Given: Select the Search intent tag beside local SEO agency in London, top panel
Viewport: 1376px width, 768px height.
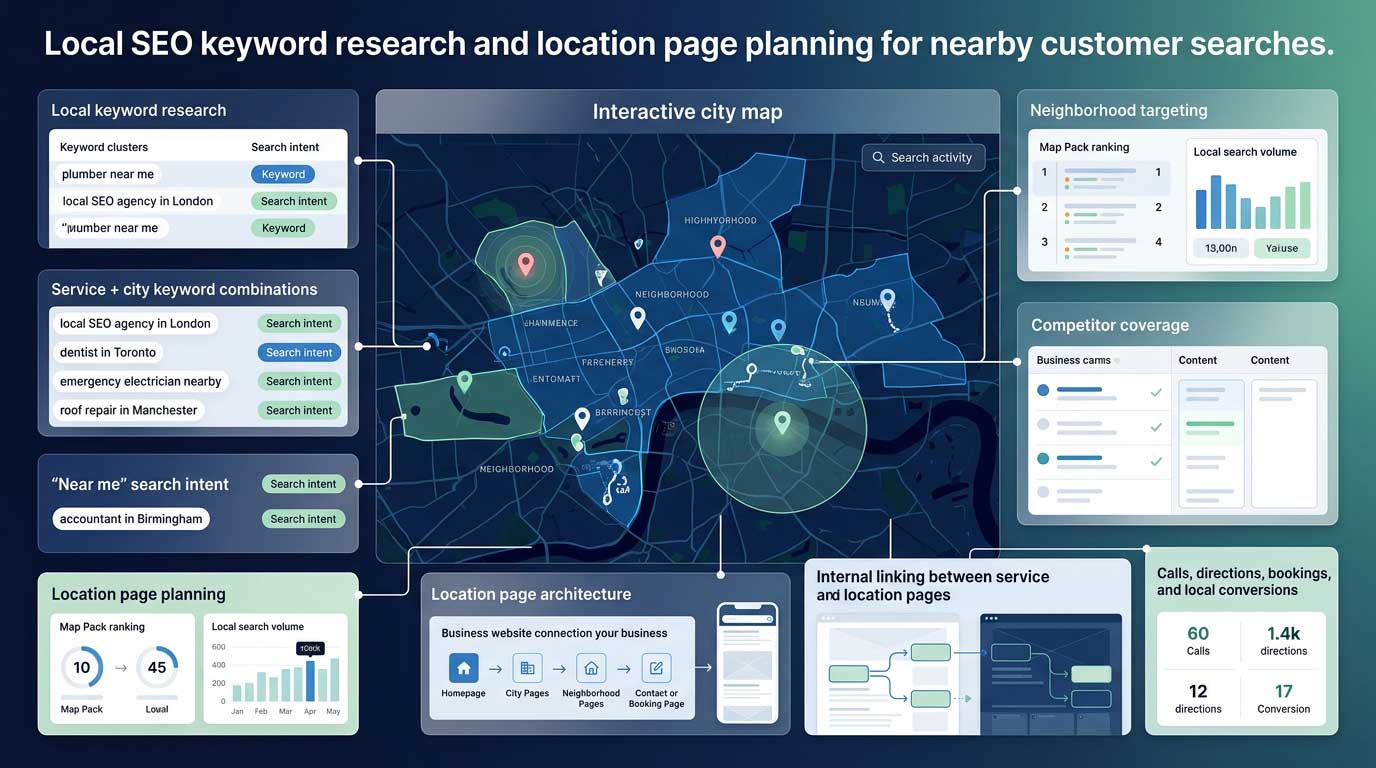Looking at the screenshot, I should [294, 201].
